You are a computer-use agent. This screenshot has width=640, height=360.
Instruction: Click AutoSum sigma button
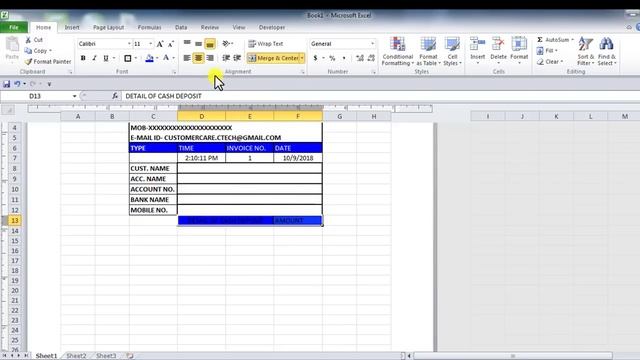(553, 40)
